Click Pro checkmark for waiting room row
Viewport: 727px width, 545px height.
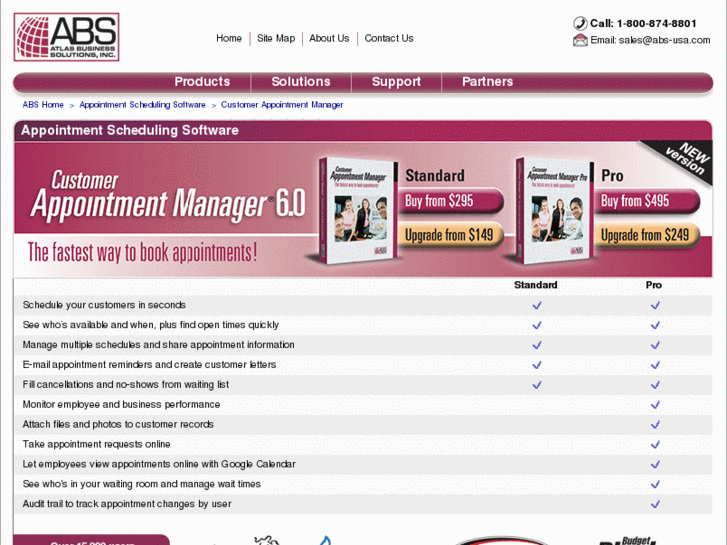click(655, 484)
